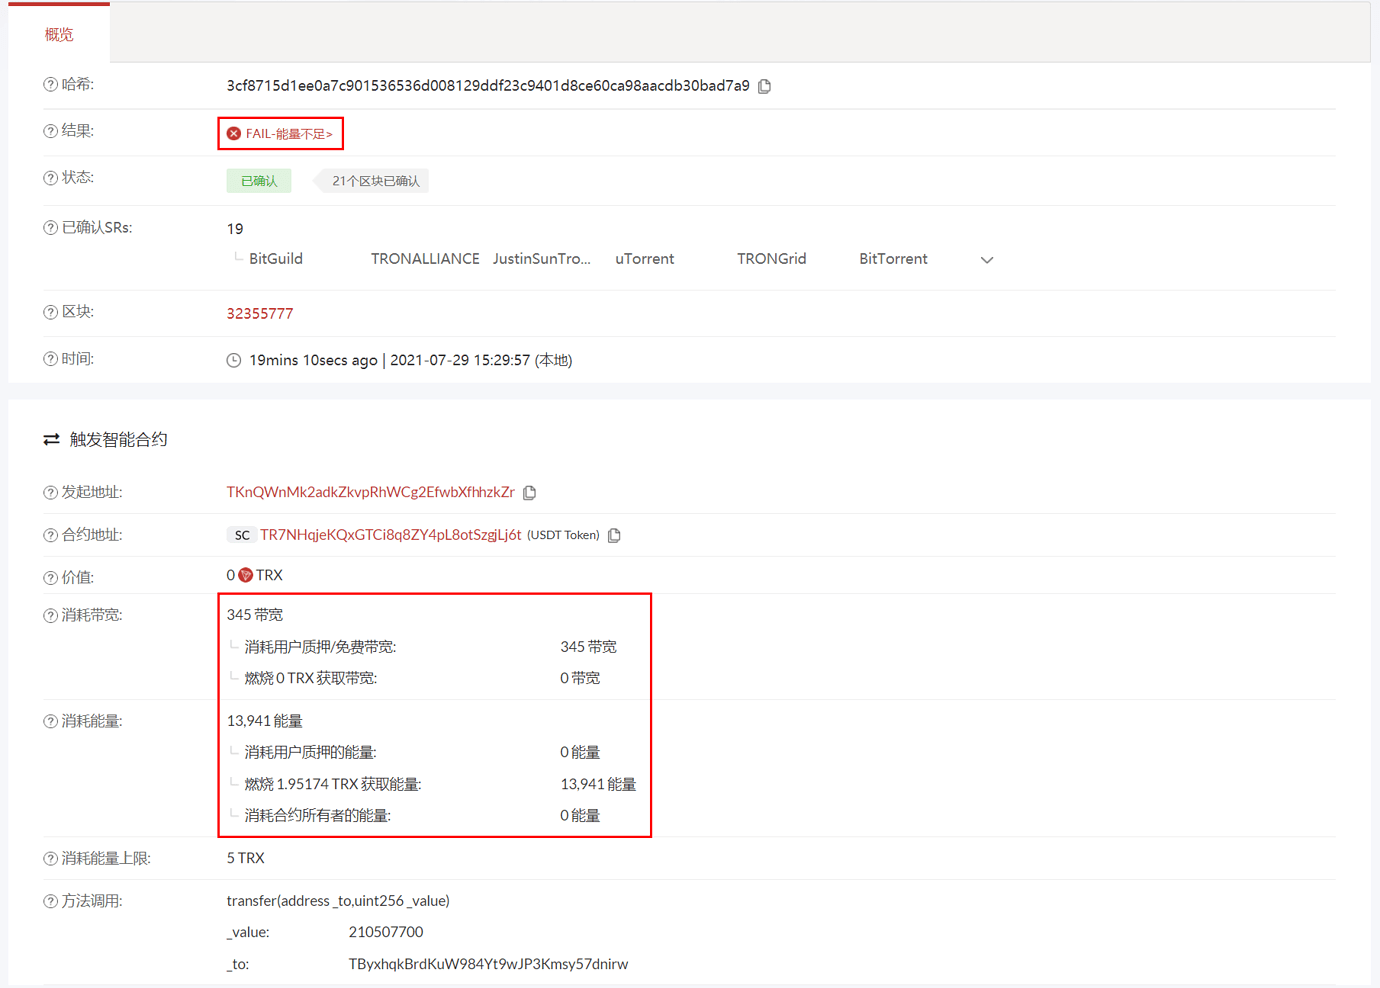Viewport: 1380px width, 988px height.
Task: Expand the full SR list using the chevron
Action: click(x=987, y=259)
